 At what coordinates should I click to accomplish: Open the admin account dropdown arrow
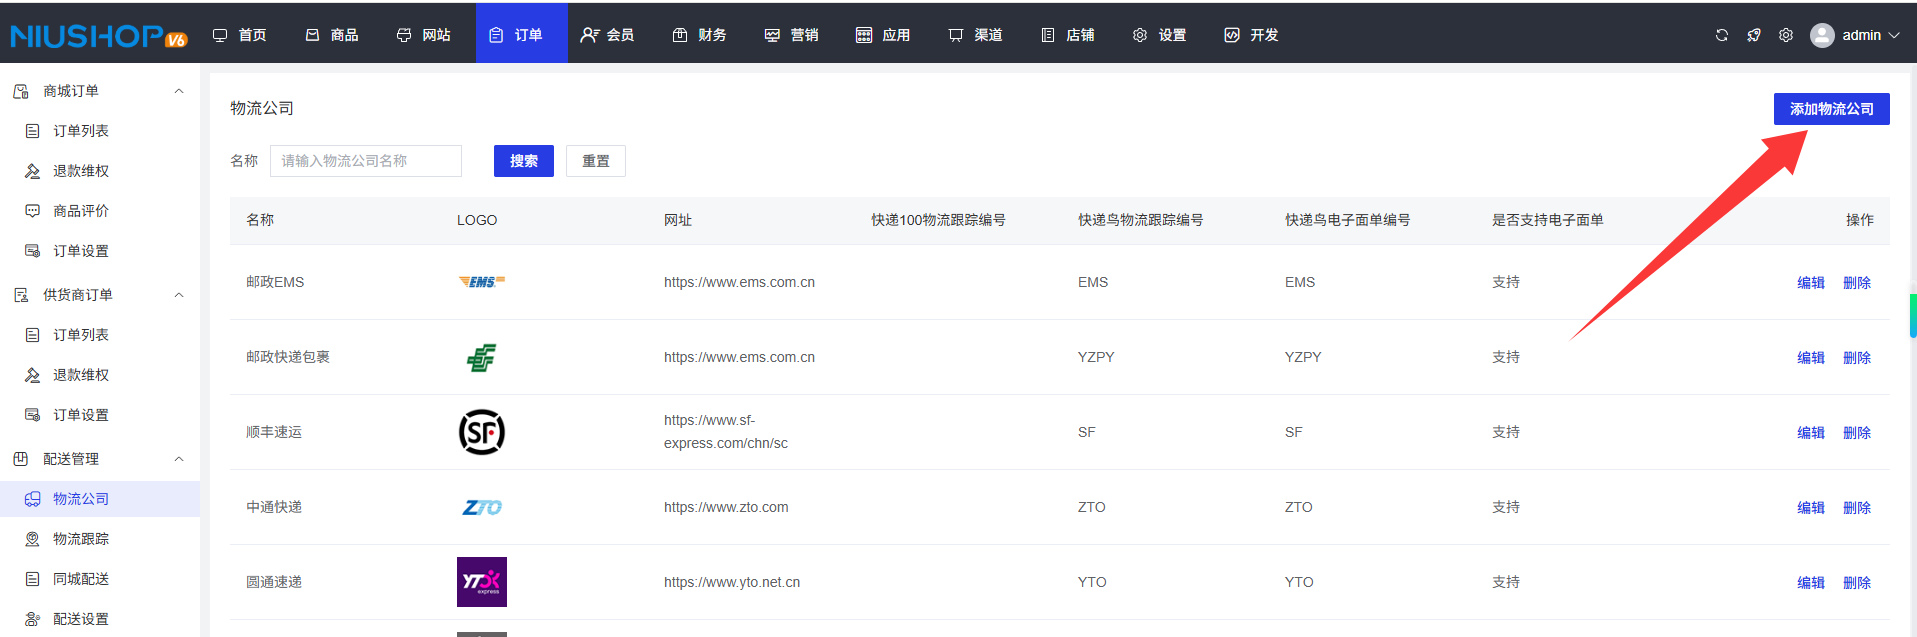click(x=1894, y=35)
